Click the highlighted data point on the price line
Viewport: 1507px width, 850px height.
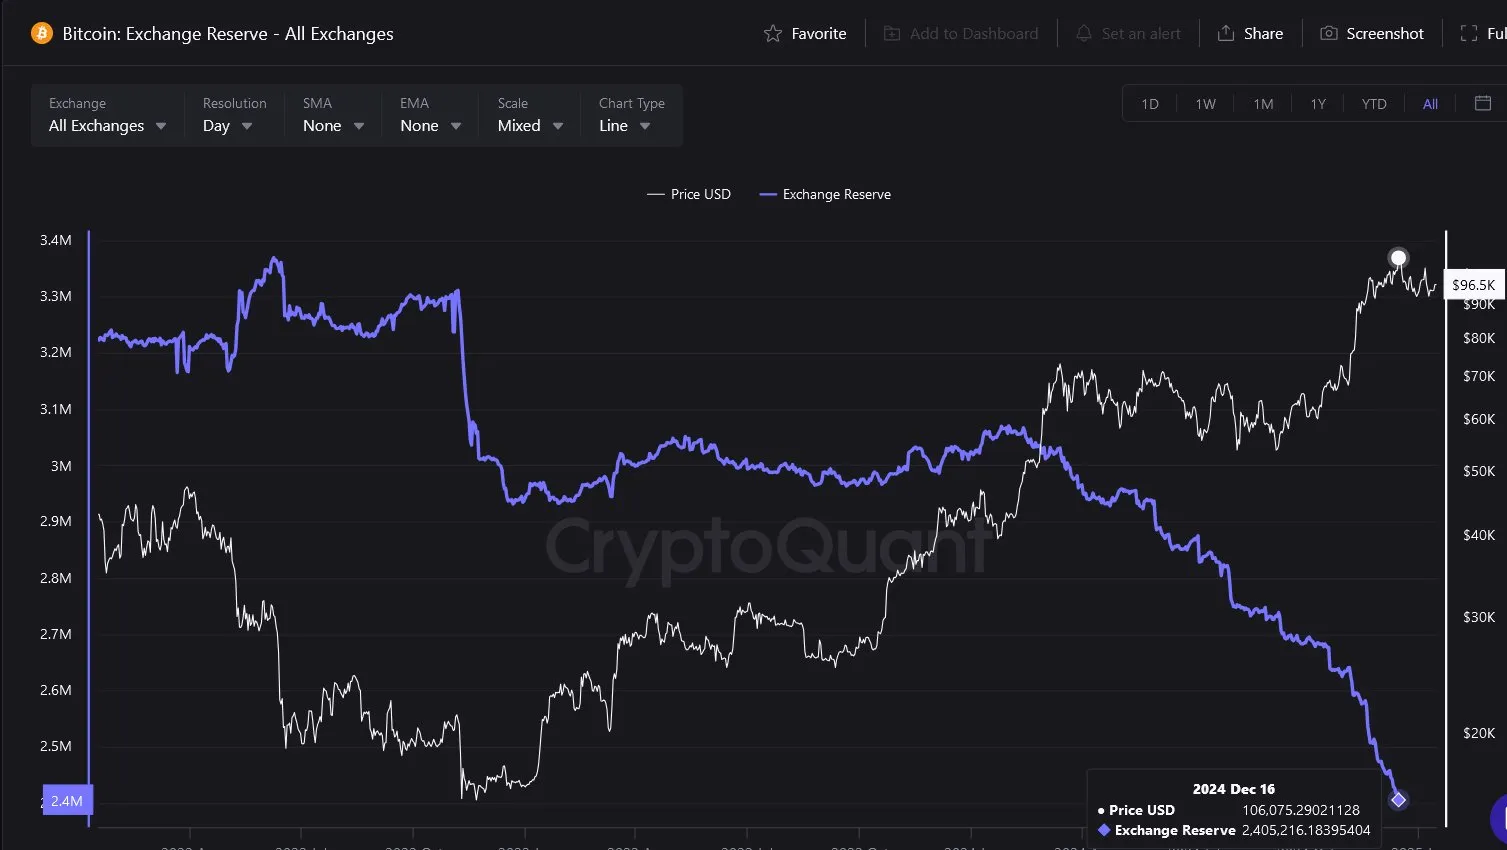(x=1398, y=257)
